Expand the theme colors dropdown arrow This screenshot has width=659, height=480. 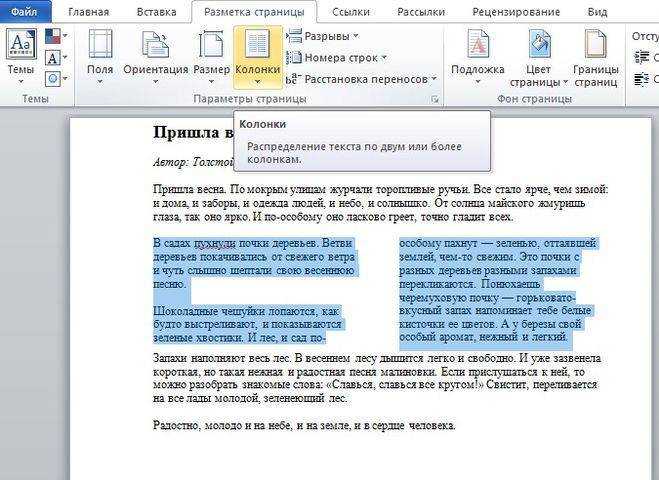point(65,36)
